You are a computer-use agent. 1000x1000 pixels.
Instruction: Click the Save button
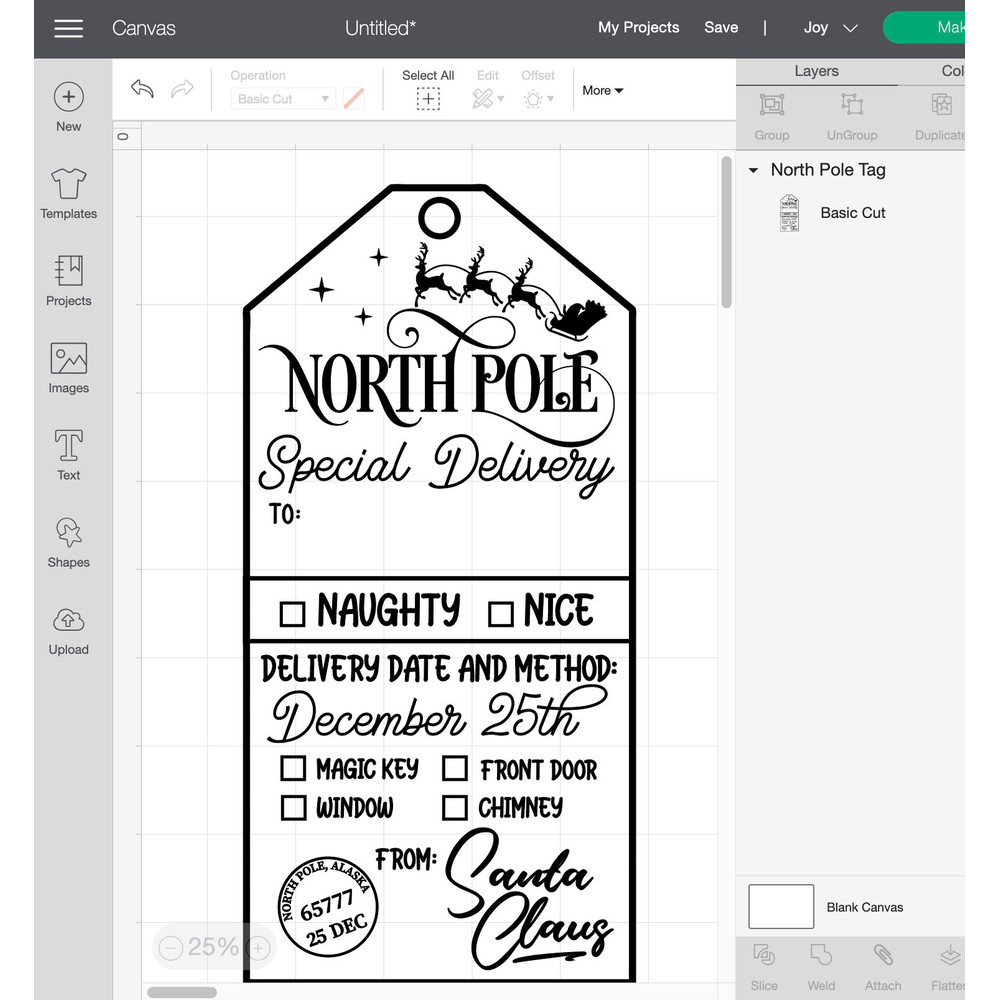(x=720, y=28)
